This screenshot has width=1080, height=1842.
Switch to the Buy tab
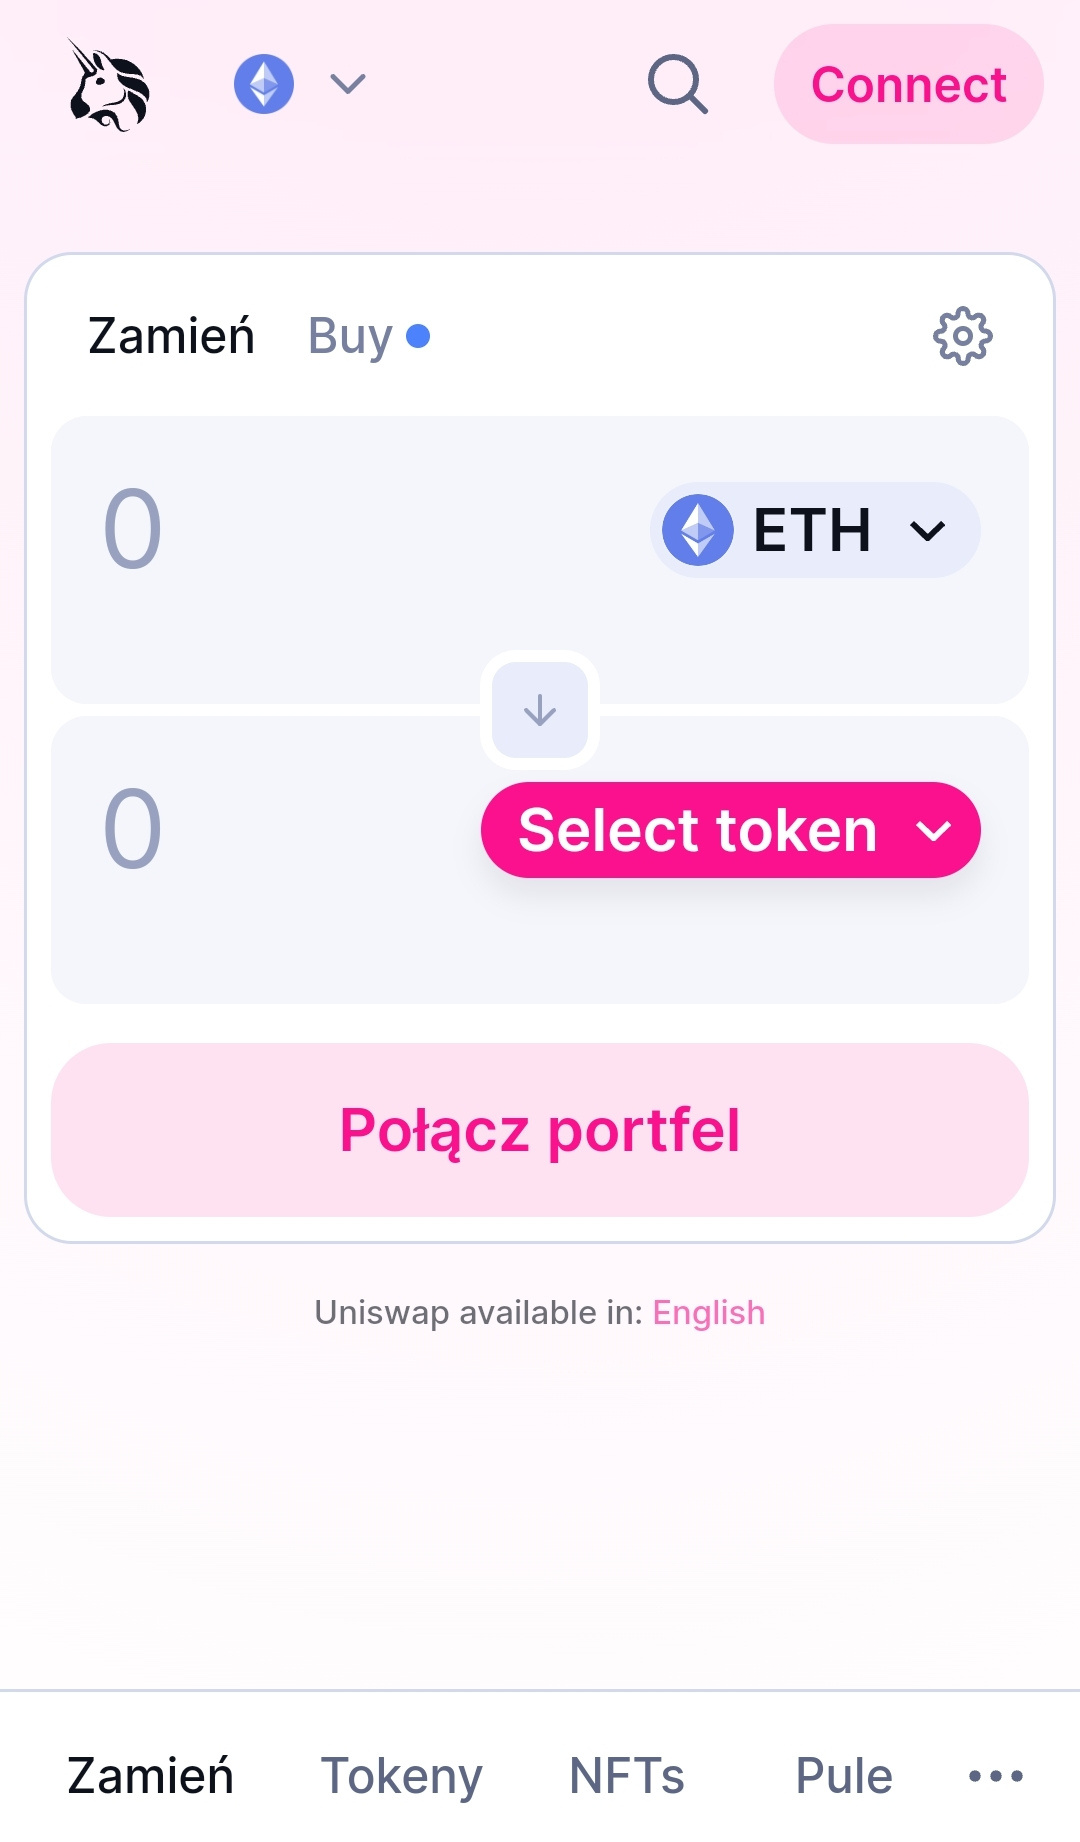click(x=351, y=336)
